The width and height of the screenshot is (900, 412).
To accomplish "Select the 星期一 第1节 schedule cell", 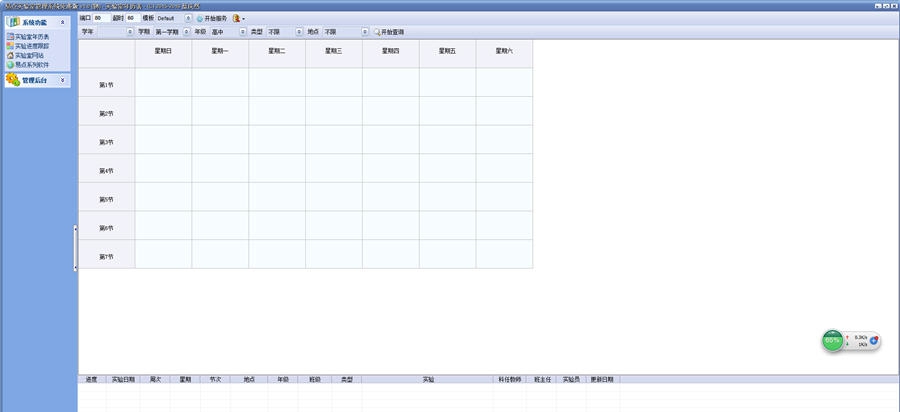I will coord(220,85).
